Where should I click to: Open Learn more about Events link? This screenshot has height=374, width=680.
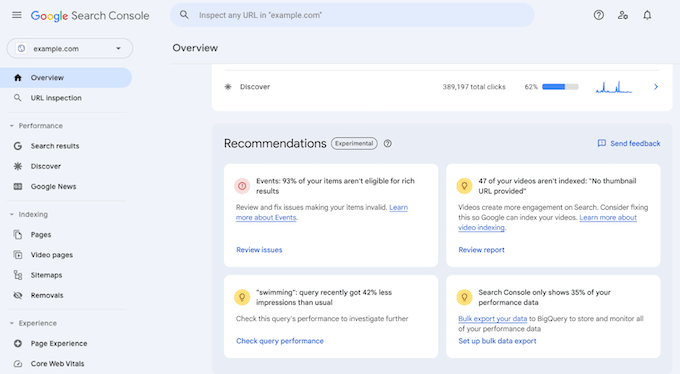point(322,213)
